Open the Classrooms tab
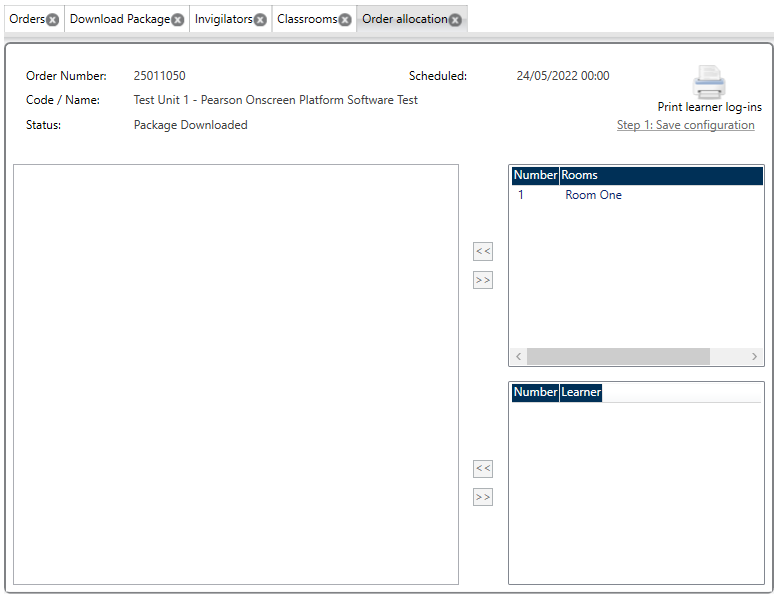 (306, 19)
